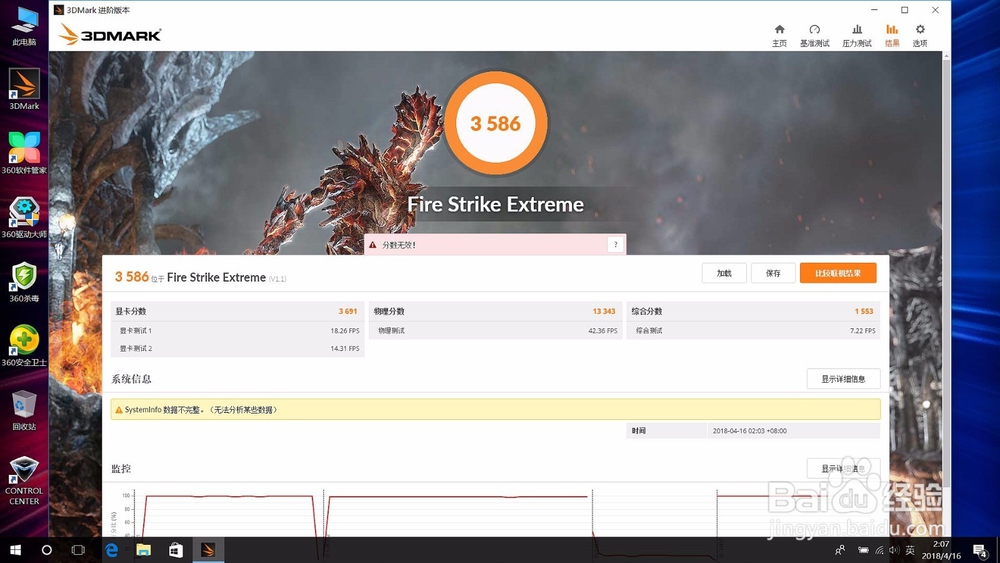Viewport: 1000px width, 563px height.
Task: Switch to the Results (结果) tab
Action: [892, 36]
